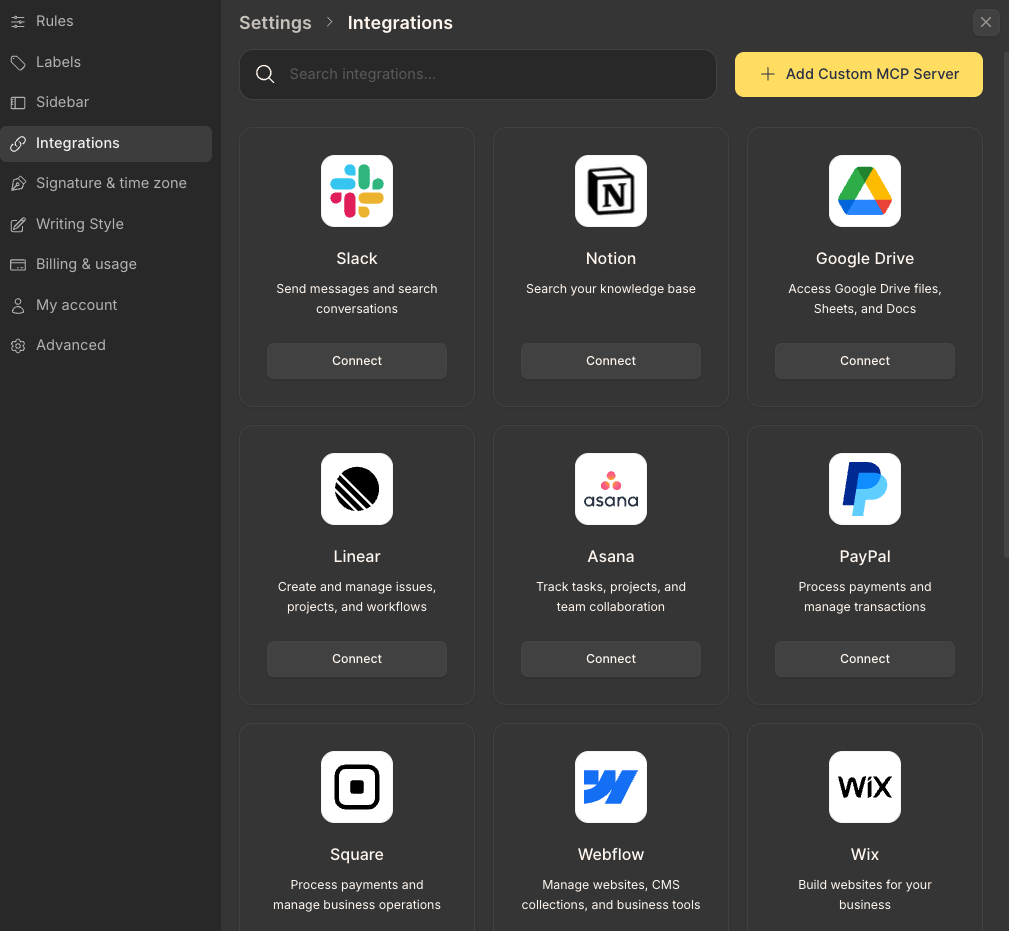Focus the Search integrations field

pos(490,74)
